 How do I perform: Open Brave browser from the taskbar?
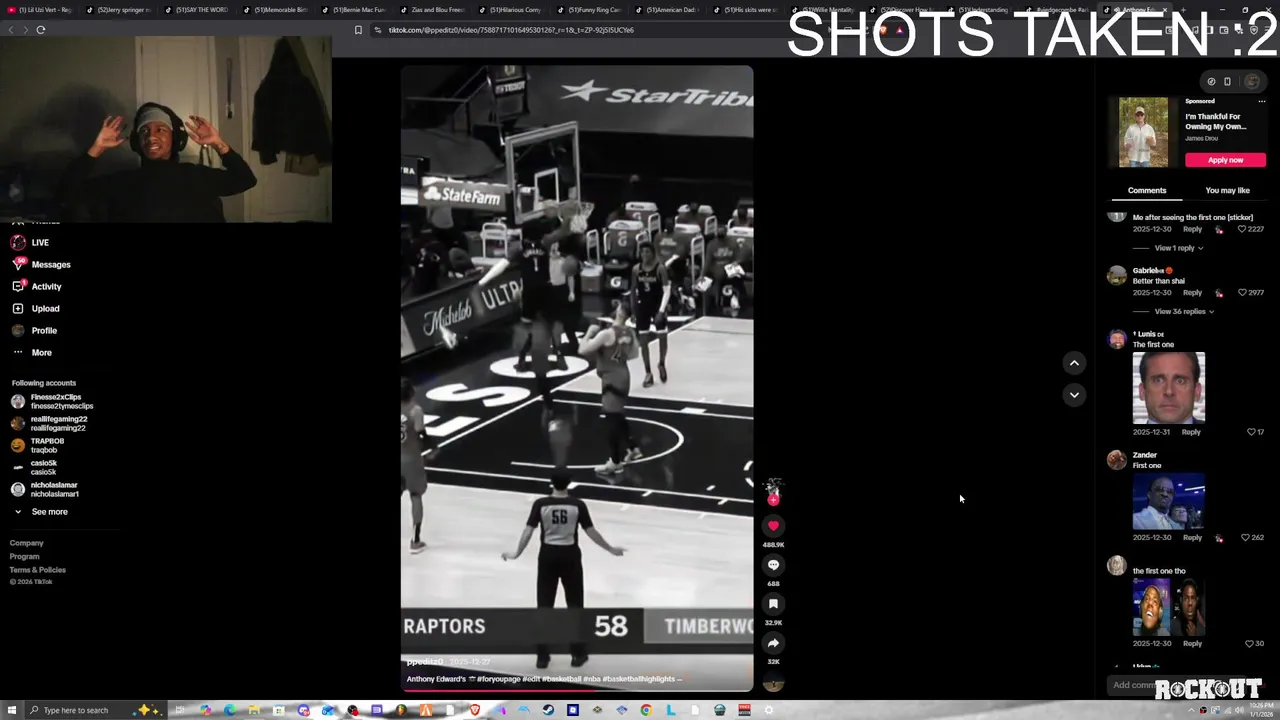click(x=475, y=710)
